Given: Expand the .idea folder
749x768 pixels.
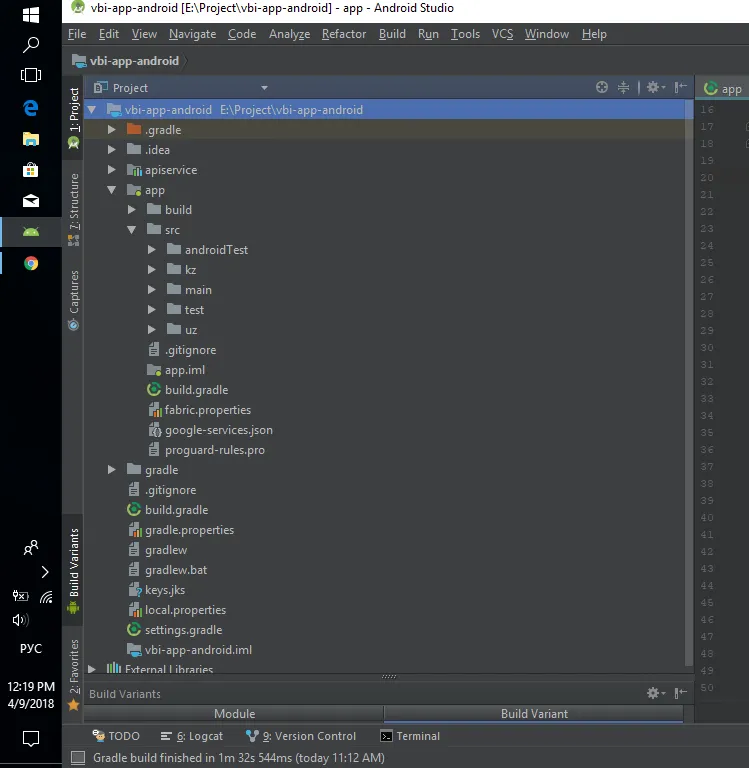Looking at the screenshot, I should click(112, 150).
